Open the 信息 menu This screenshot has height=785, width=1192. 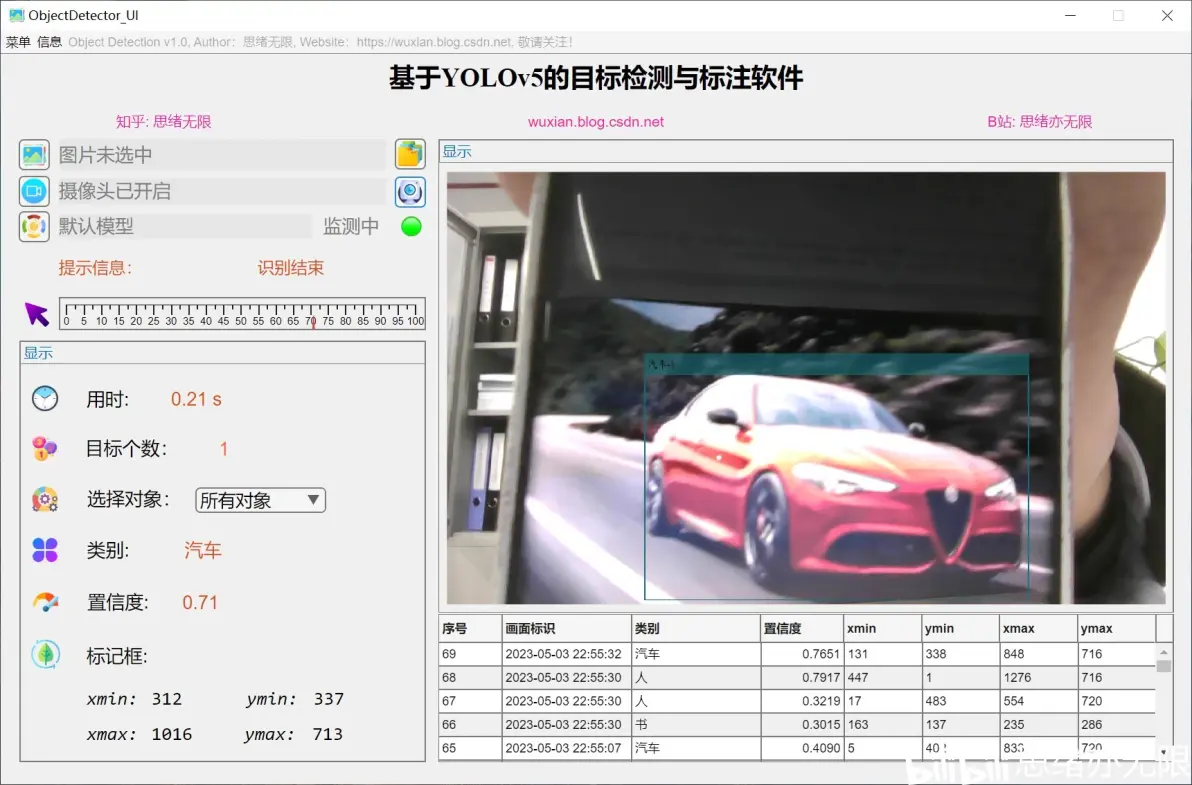[x=49, y=42]
